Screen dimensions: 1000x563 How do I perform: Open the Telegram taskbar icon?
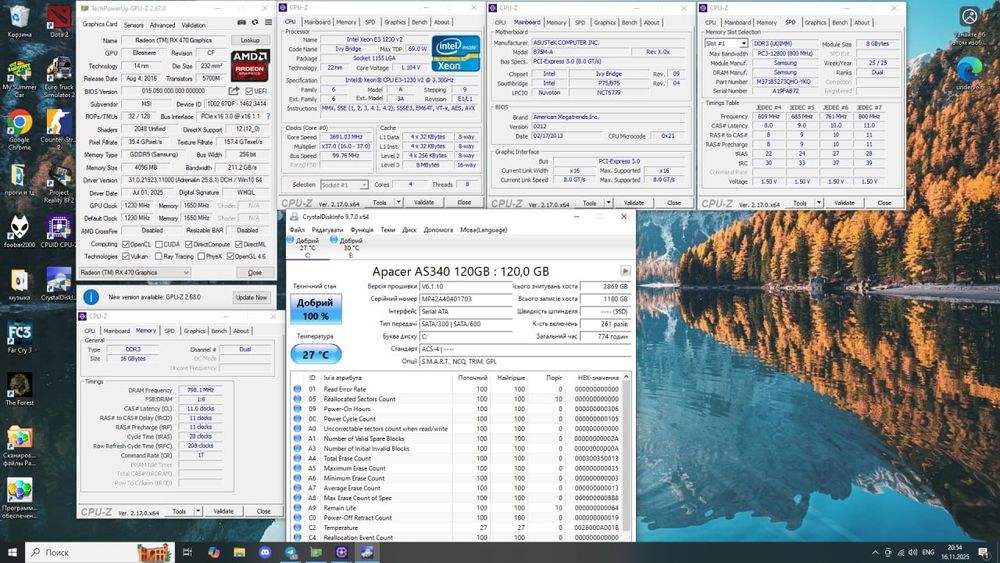click(x=291, y=552)
